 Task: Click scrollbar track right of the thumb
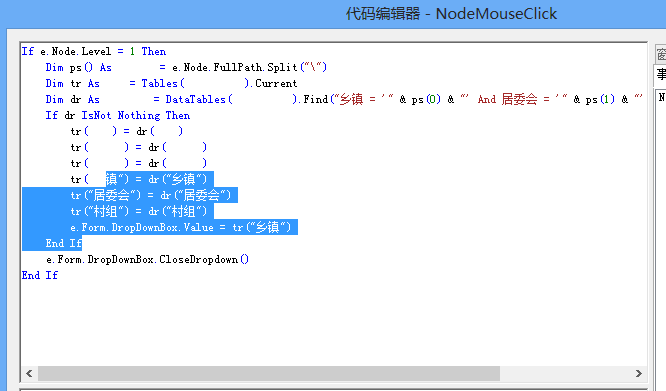(565, 374)
